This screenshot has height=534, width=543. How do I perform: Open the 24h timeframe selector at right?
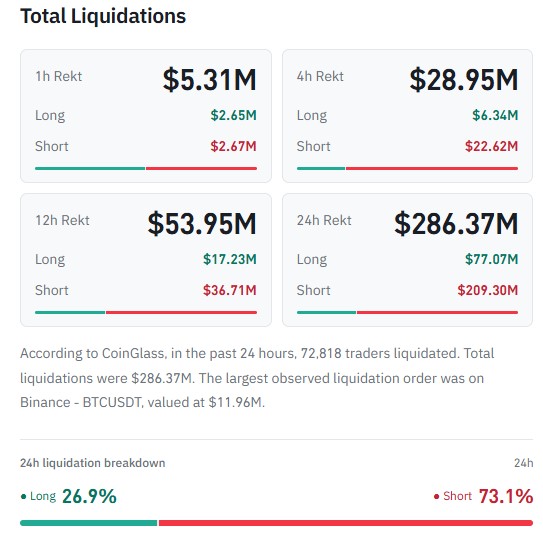pos(524,463)
